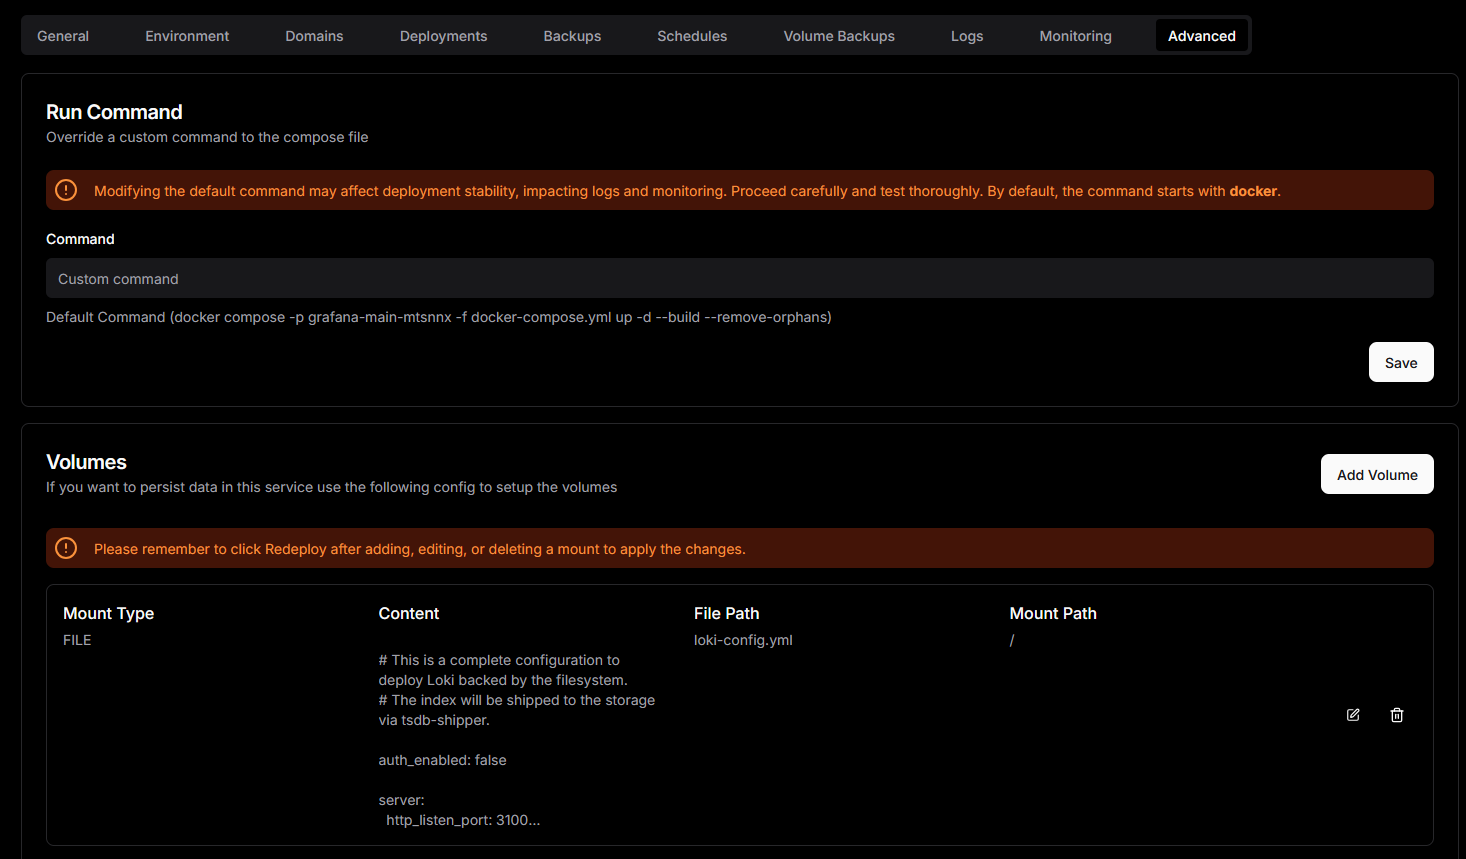
Task: Go to the Volume Backups tab
Action: pyautogui.click(x=839, y=36)
